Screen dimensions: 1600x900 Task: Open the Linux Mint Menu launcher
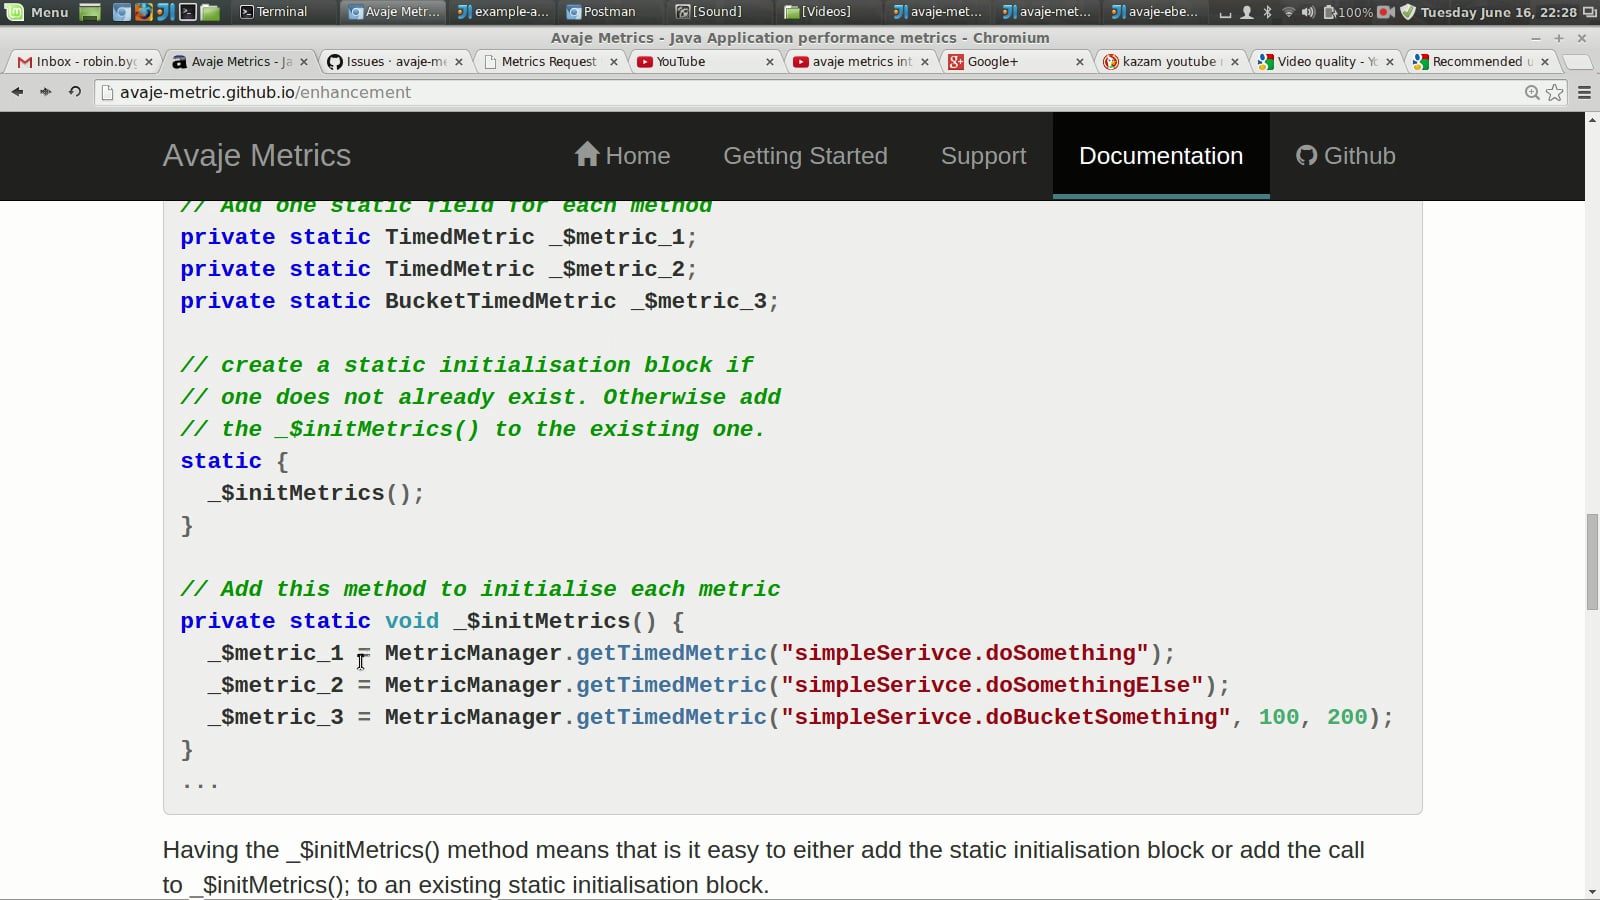pyautogui.click(x=37, y=12)
